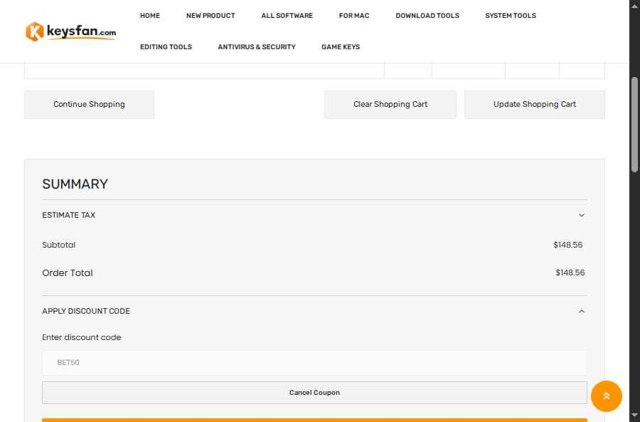This screenshot has height=422, width=640.
Task: Click the orange scroll-to-top arrow button
Action: pos(606,396)
